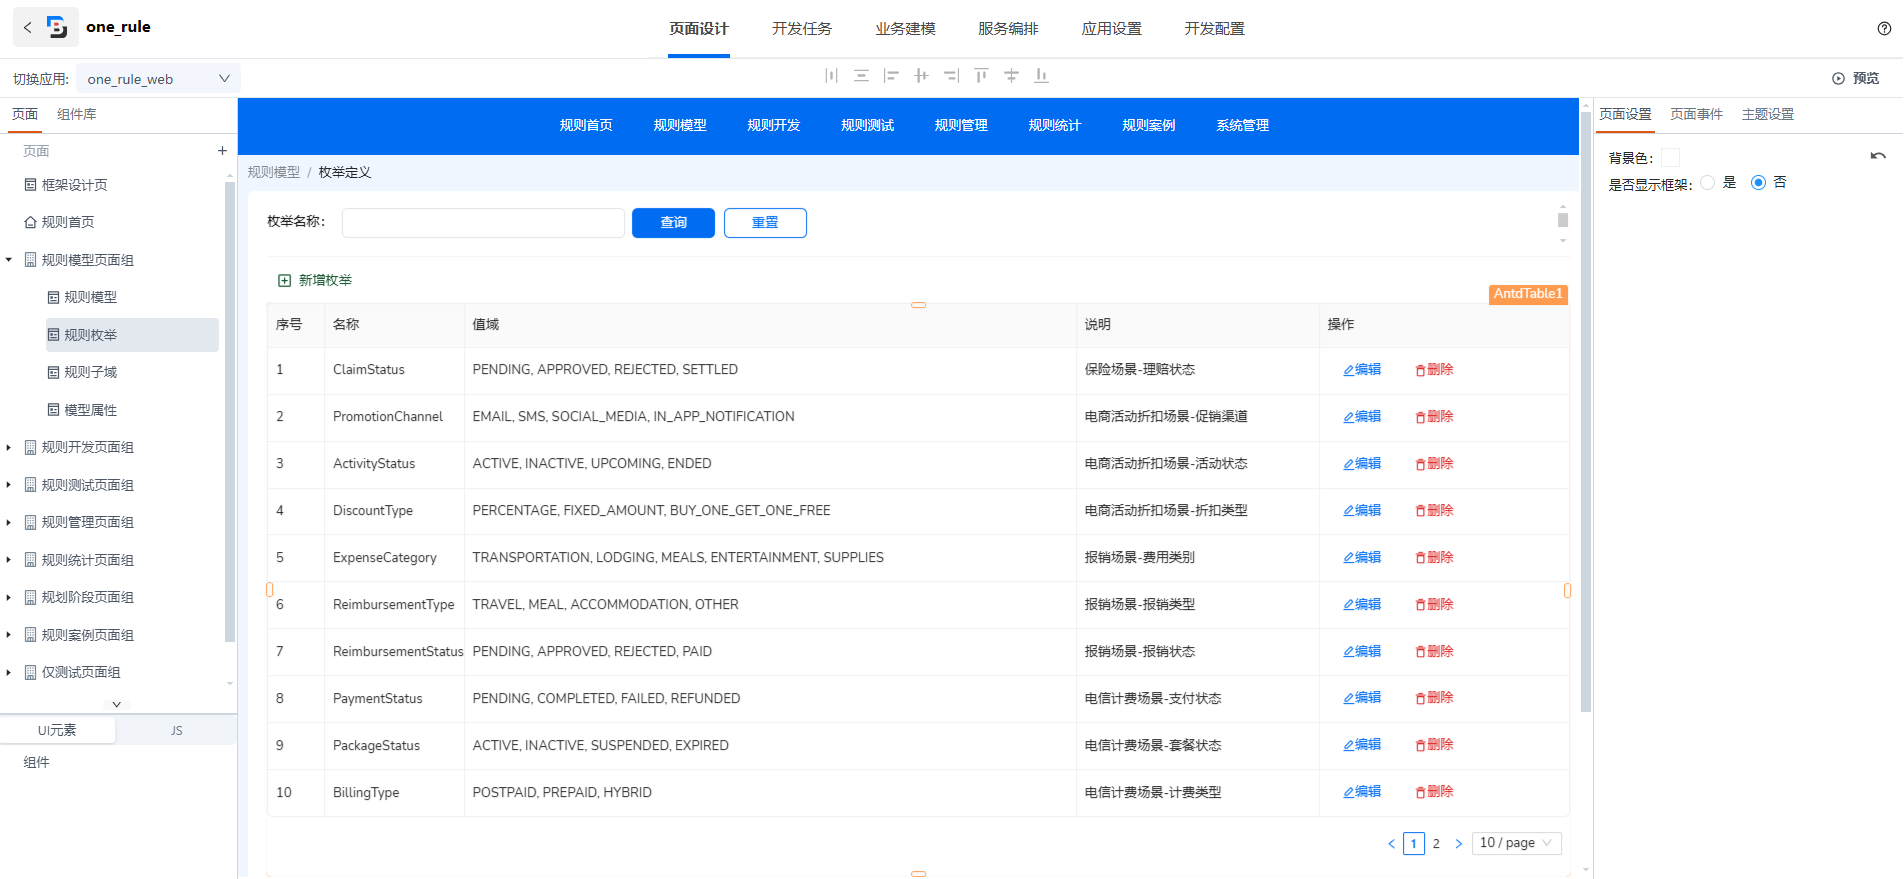This screenshot has width=1904, height=879.
Task: Click the back arrow beside the app logo
Action: [x=27, y=28]
